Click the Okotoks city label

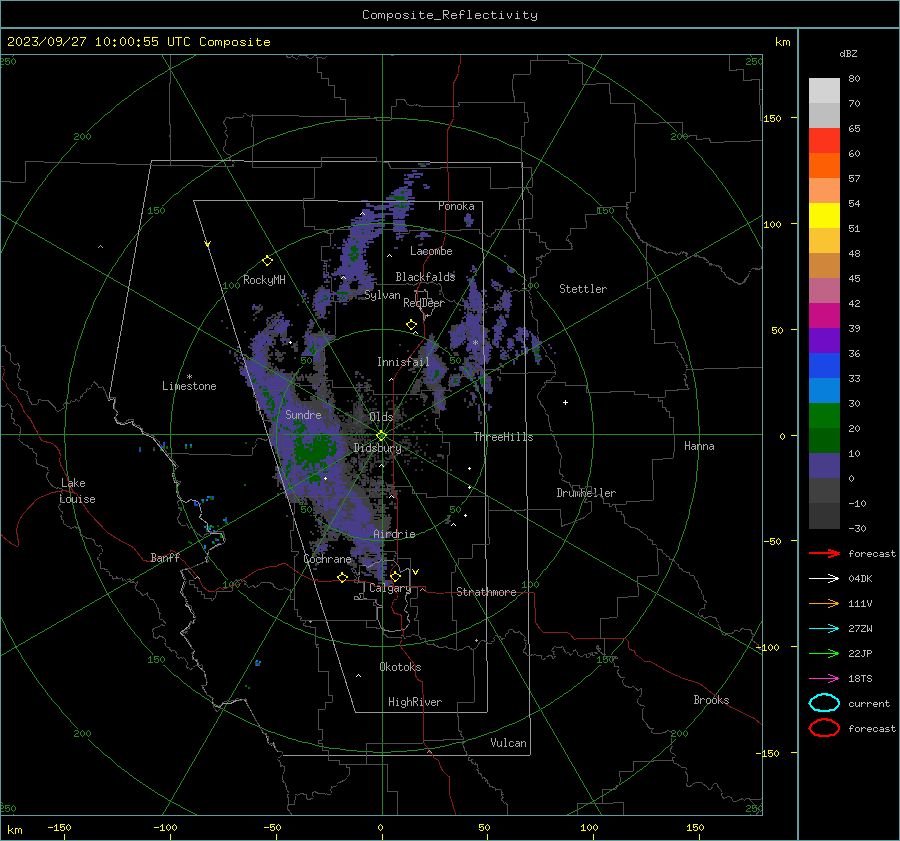[400, 667]
